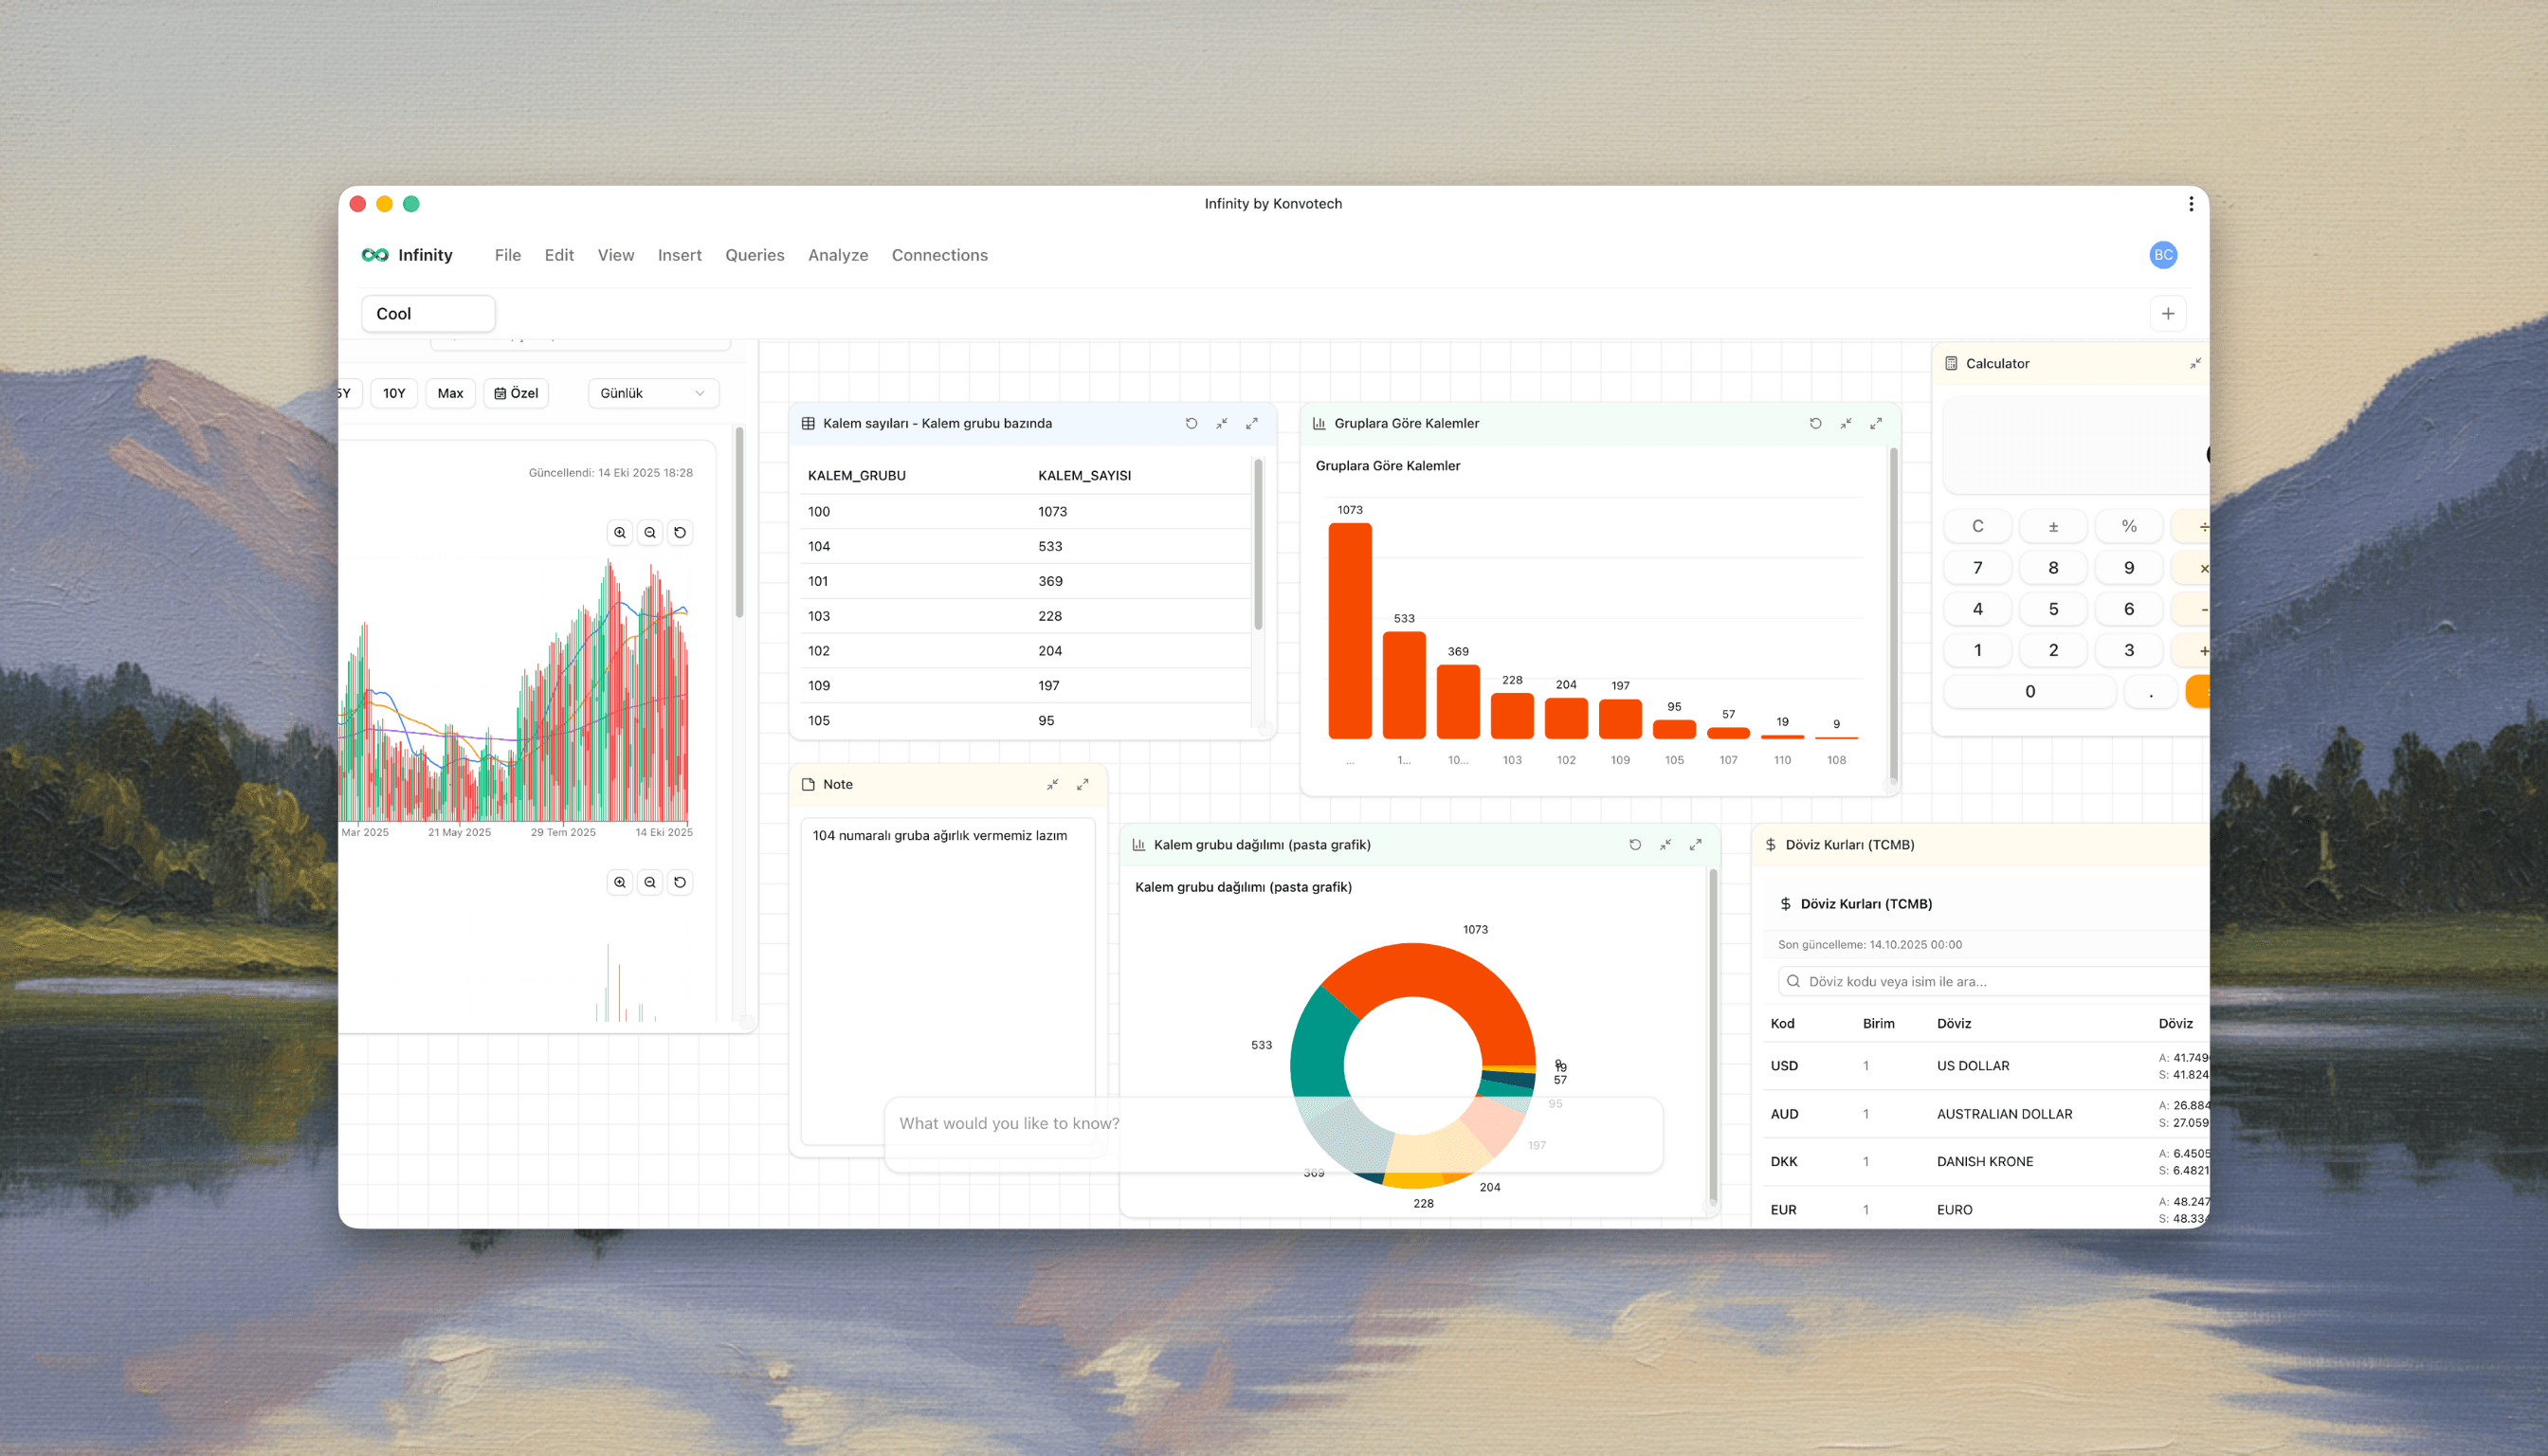Collapse the Note widget
The height and width of the screenshot is (1456, 2548).
(1052, 784)
